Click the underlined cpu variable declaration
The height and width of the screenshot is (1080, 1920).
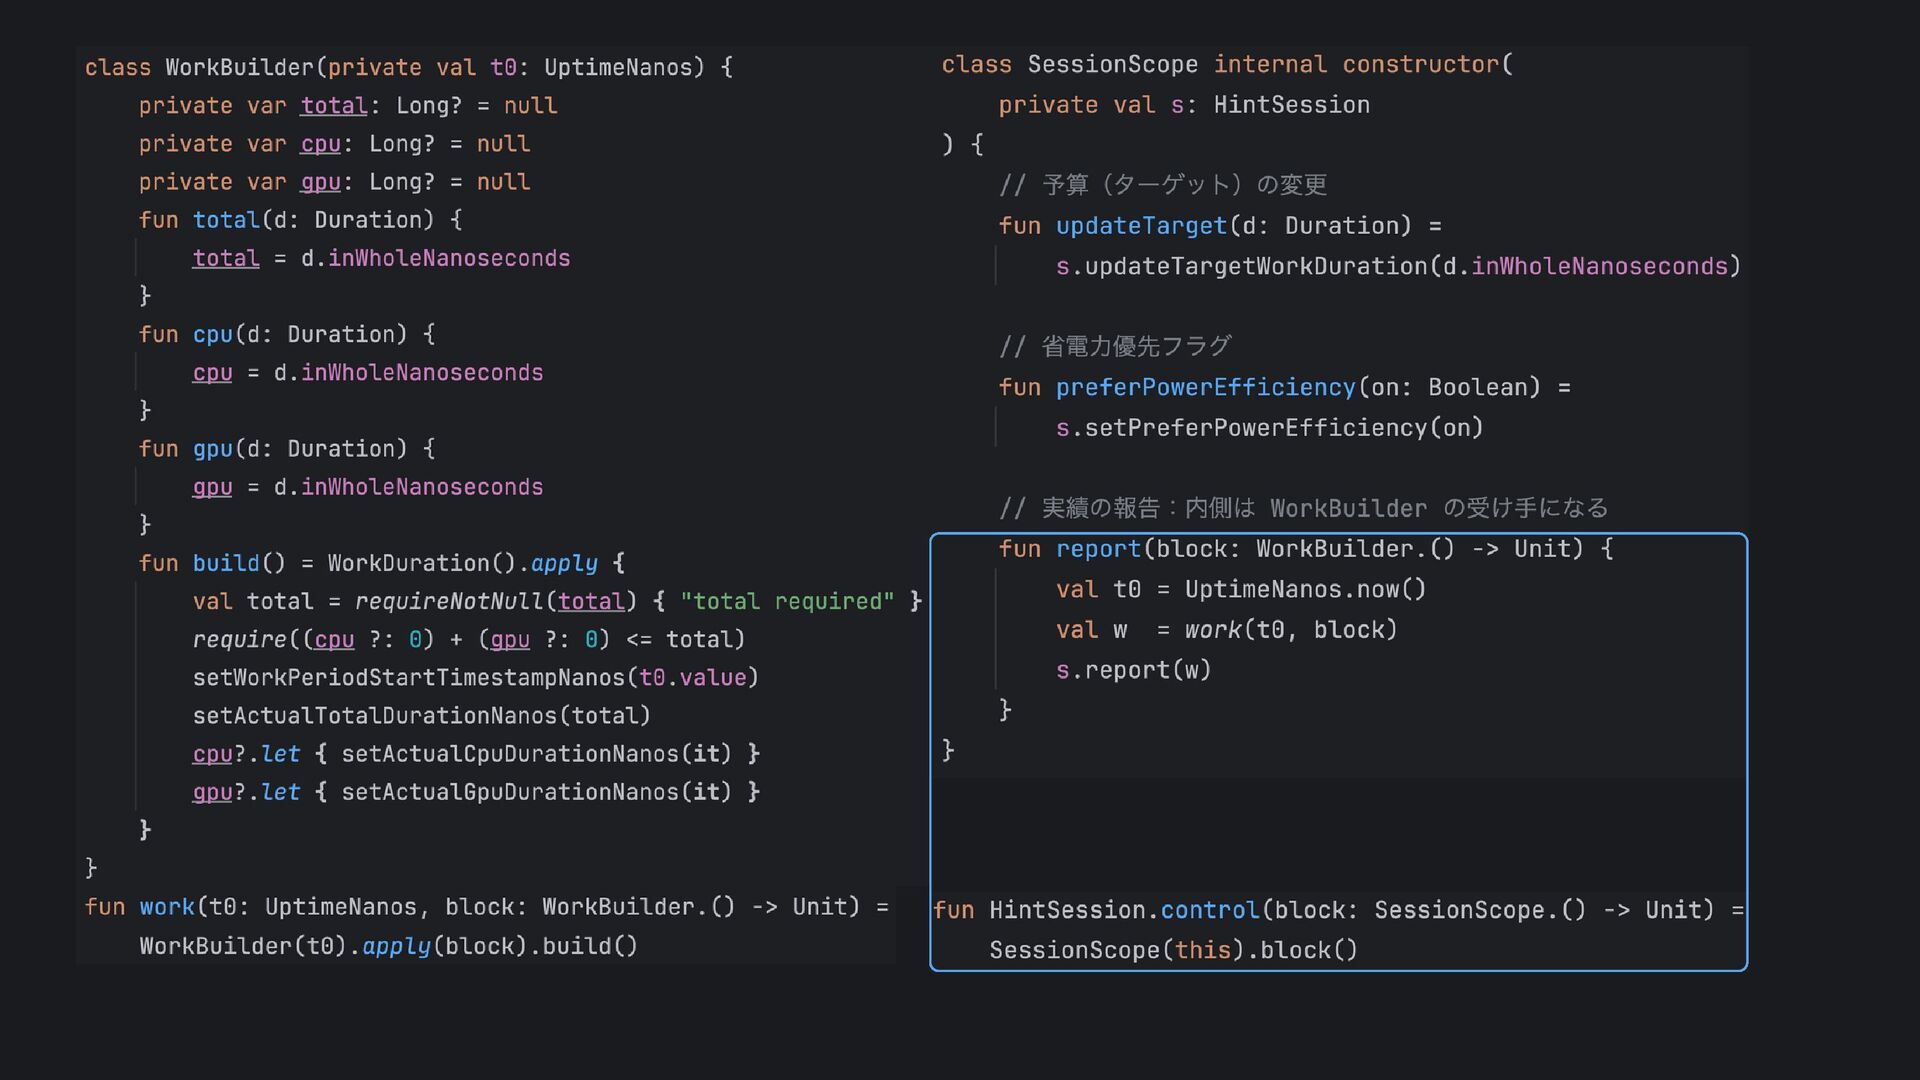coord(320,144)
